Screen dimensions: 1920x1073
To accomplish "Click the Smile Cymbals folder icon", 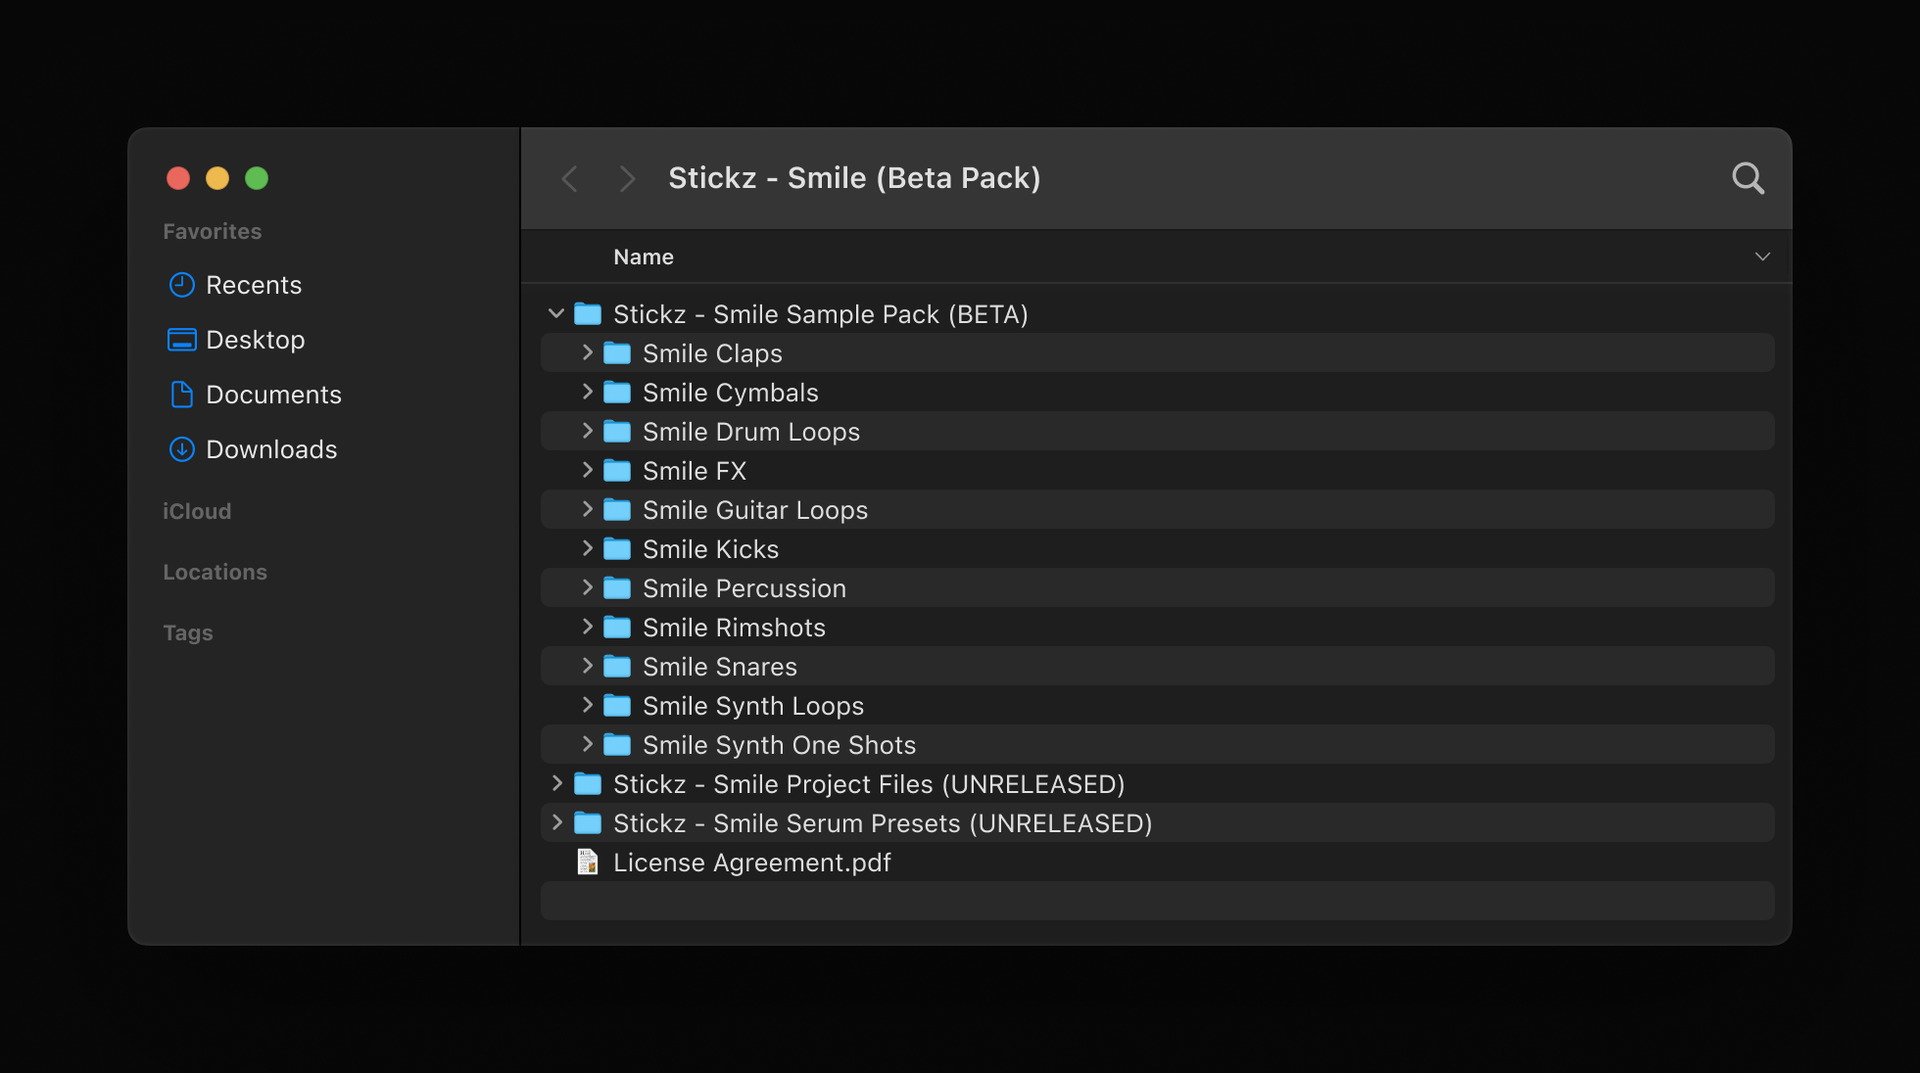I will (617, 392).
